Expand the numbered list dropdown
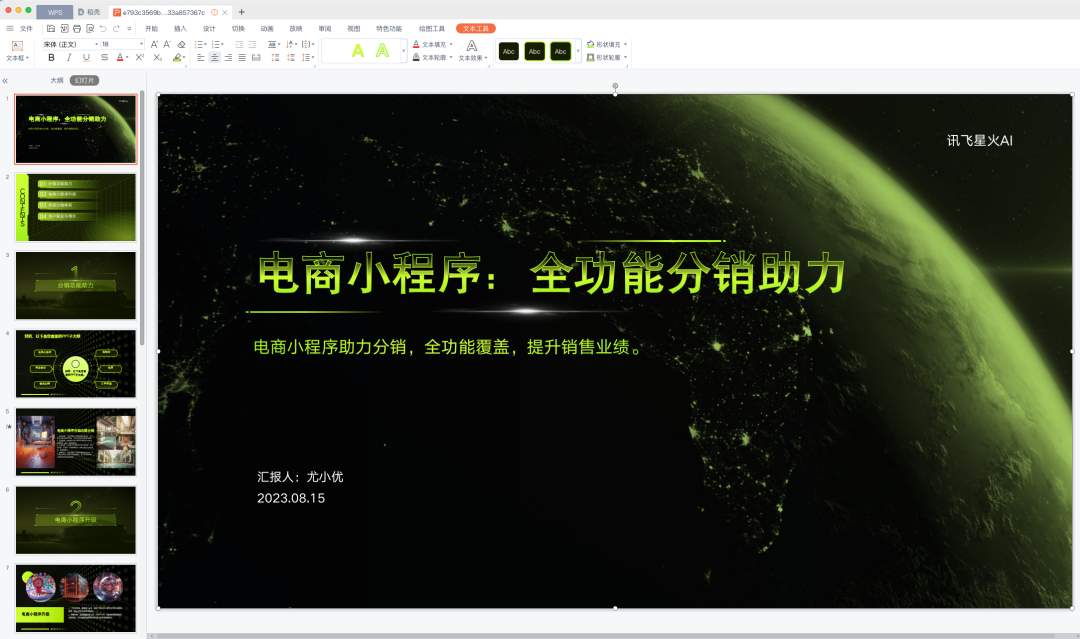Image resolution: width=1080 pixels, height=639 pixels. tap(222, 44)
